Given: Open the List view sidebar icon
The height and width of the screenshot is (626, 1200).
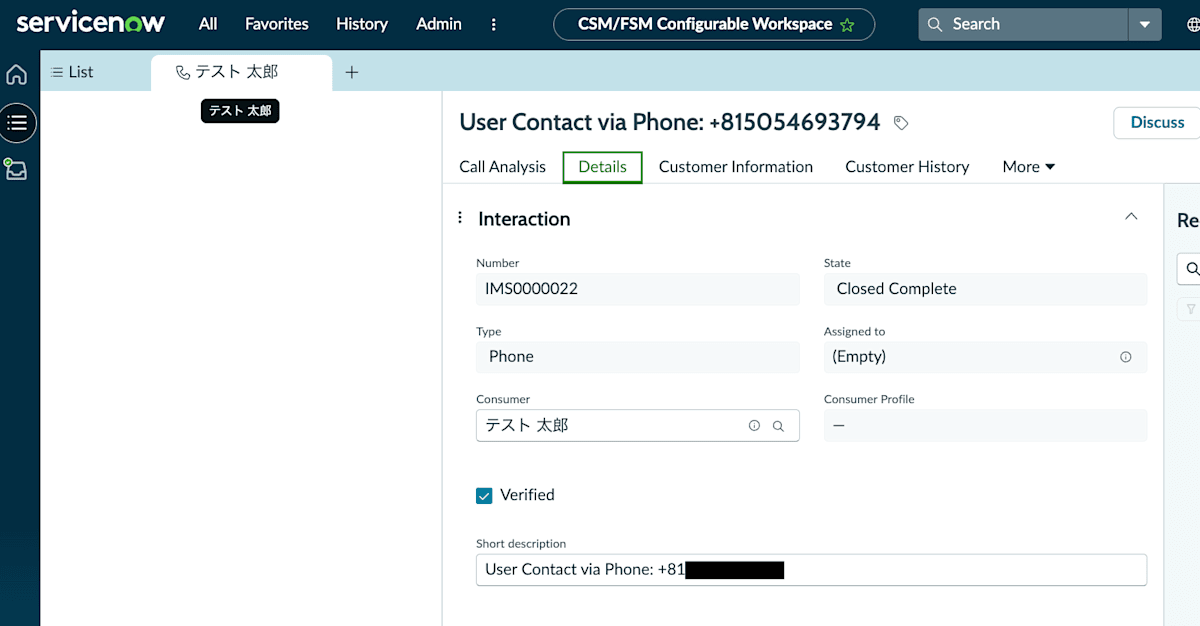Looking at the screenshot, I should pos(17,123).
